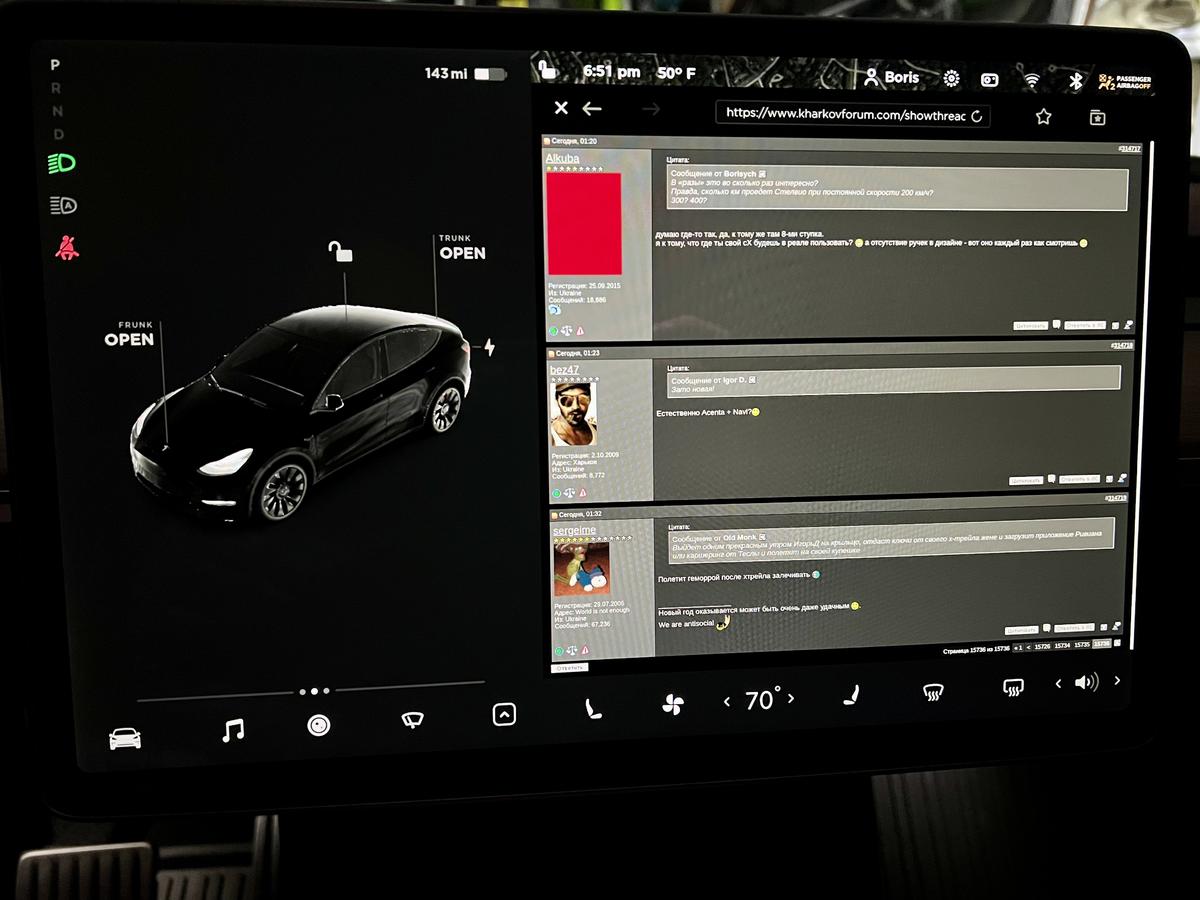Tap the dashcam icon in status bar
The image size is (1200, 900).
click(x=989, y=80)
